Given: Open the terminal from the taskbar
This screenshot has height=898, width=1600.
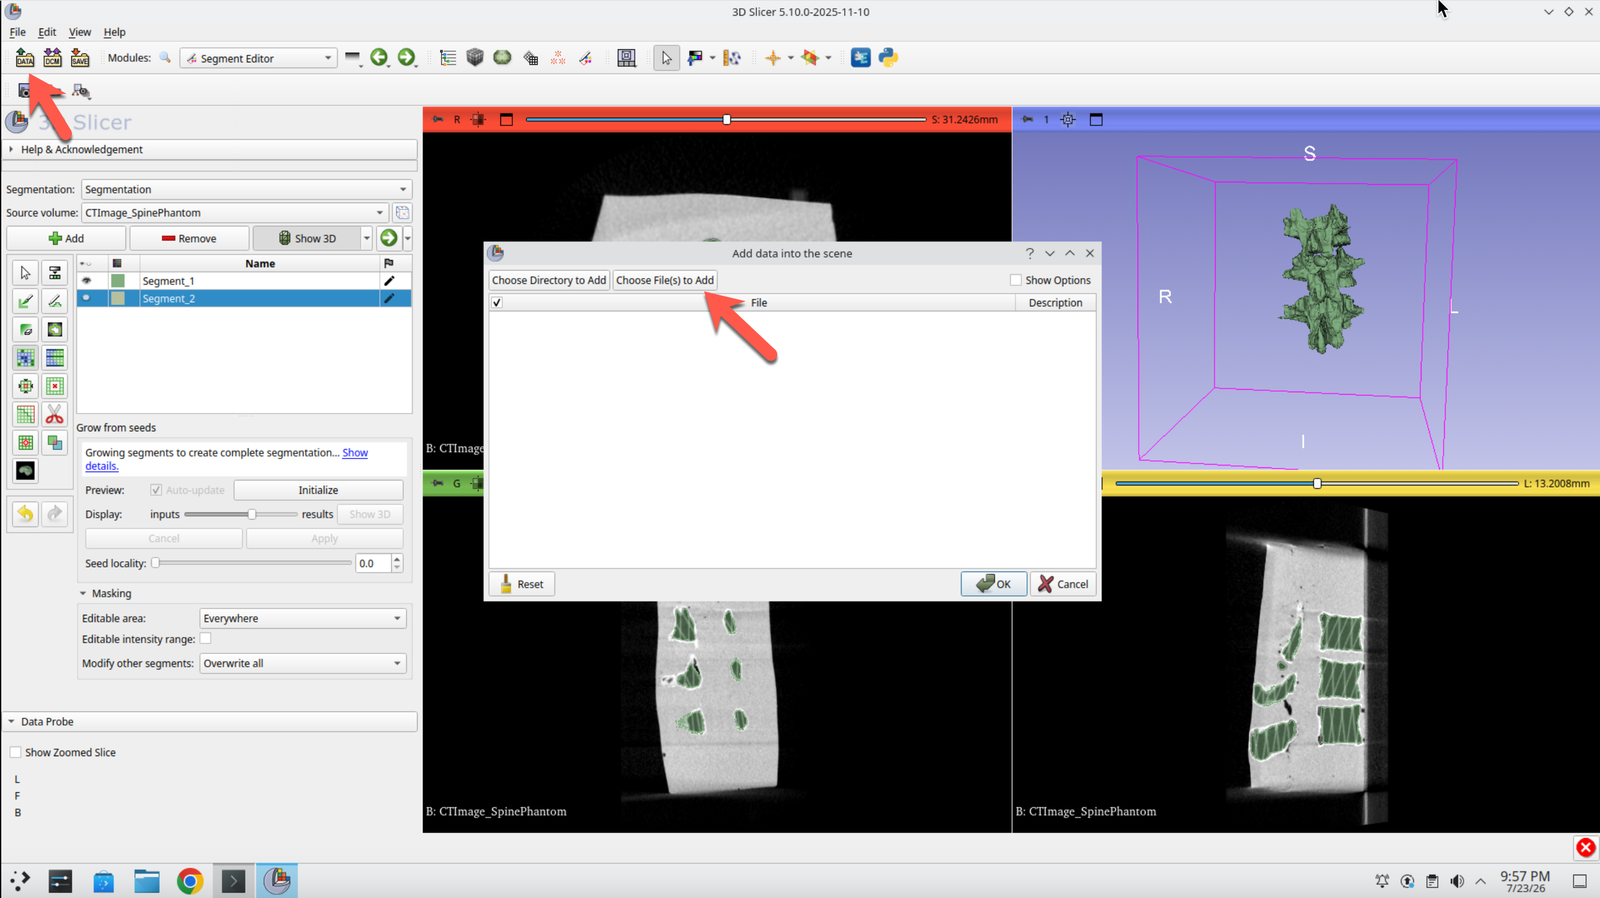Looking at the screenshot, I should [233, 881].
